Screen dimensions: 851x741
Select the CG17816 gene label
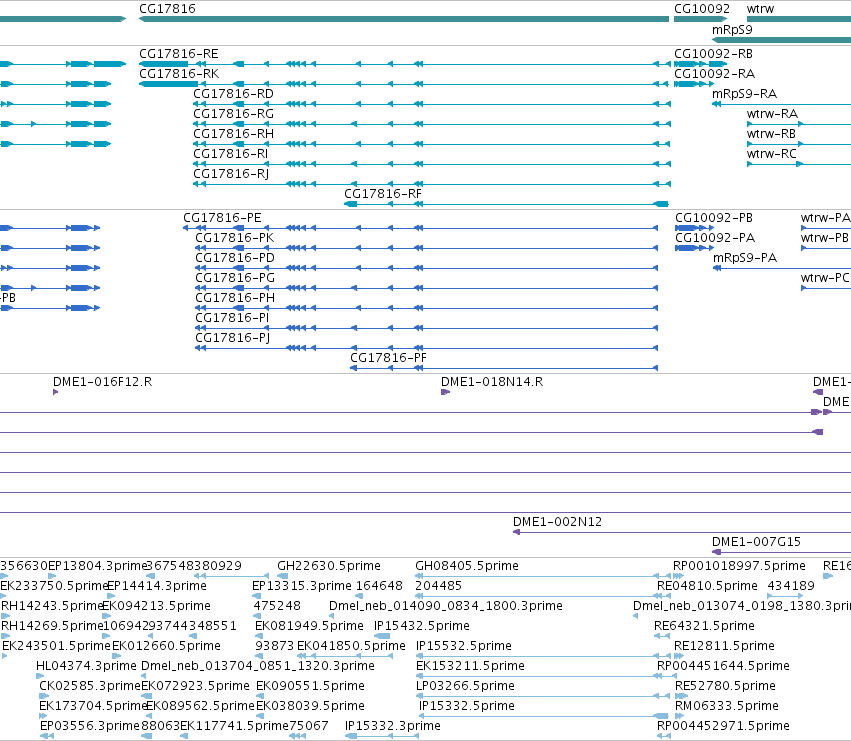(167, 9)
